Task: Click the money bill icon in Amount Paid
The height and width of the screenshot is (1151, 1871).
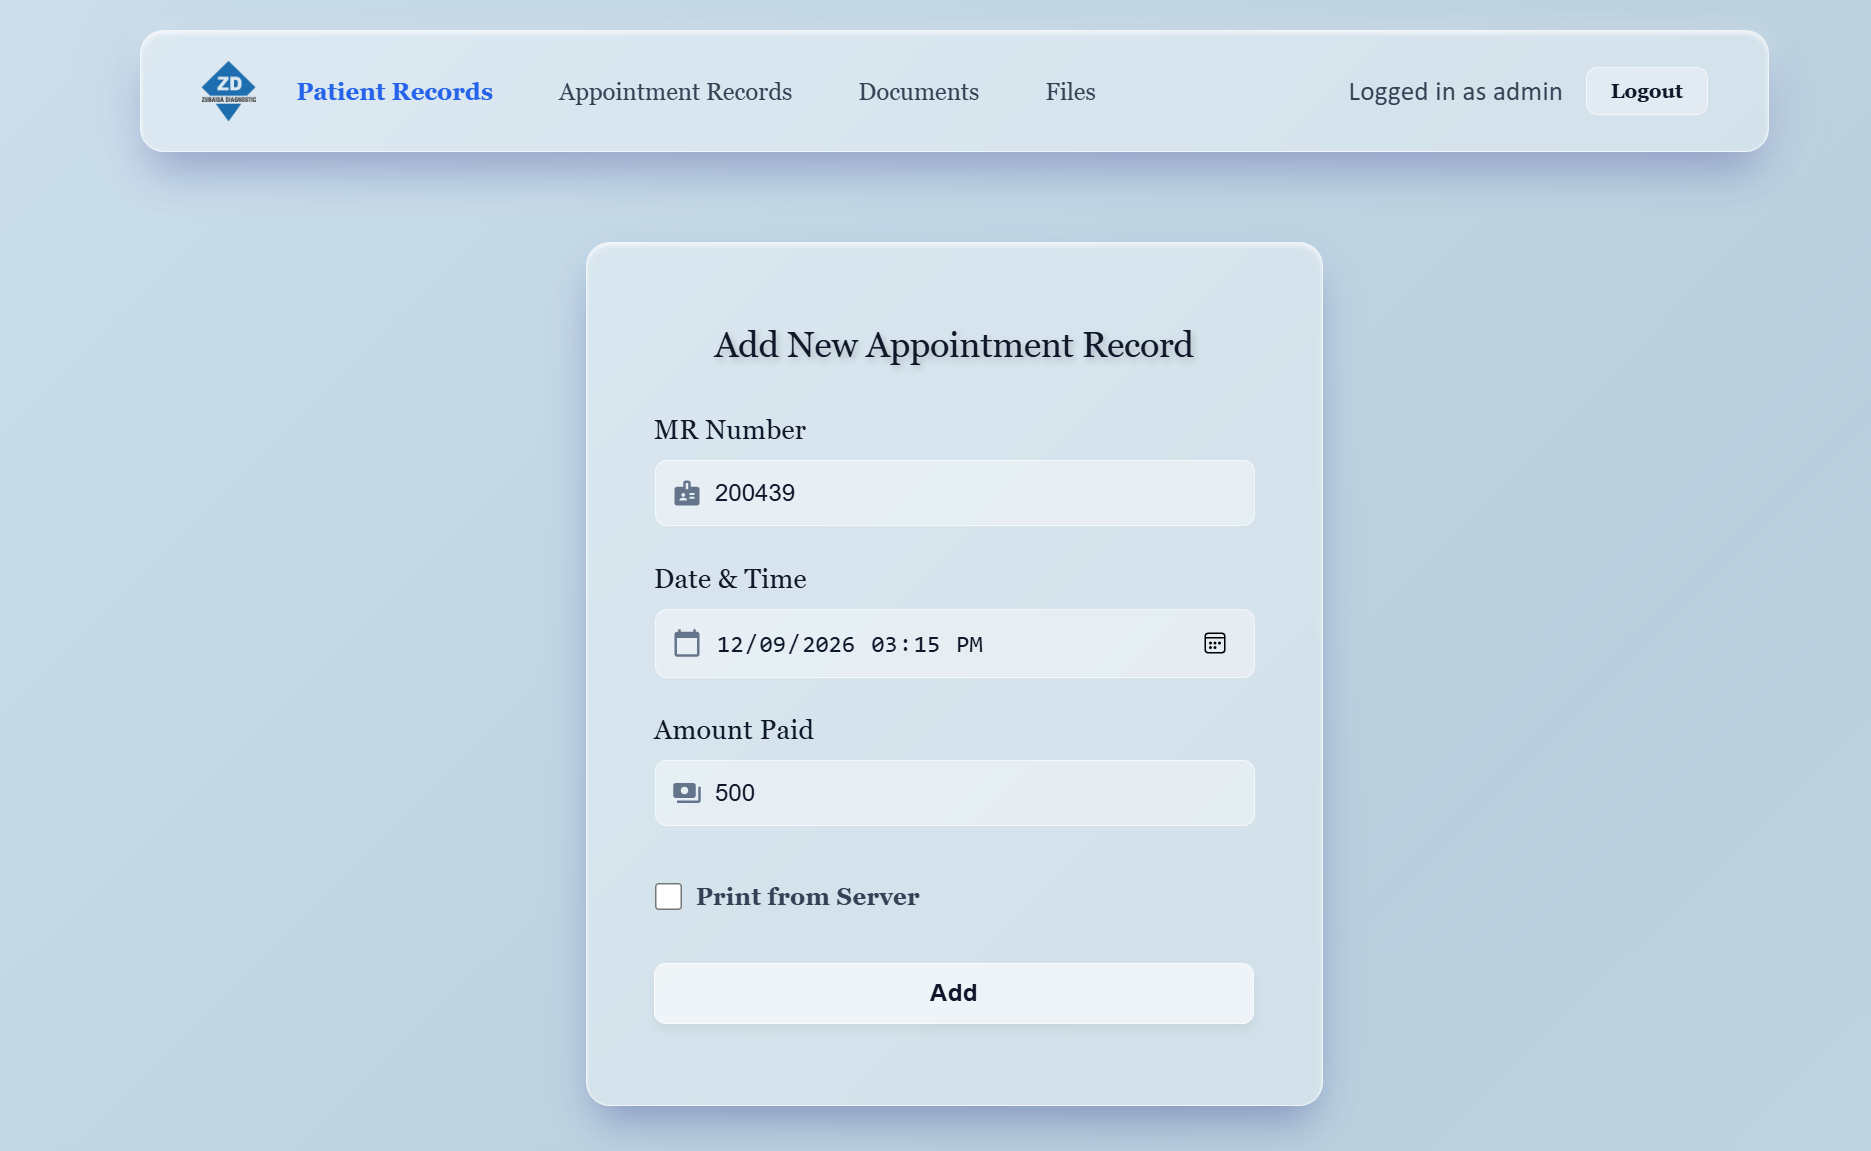Action: pos(687,793)
